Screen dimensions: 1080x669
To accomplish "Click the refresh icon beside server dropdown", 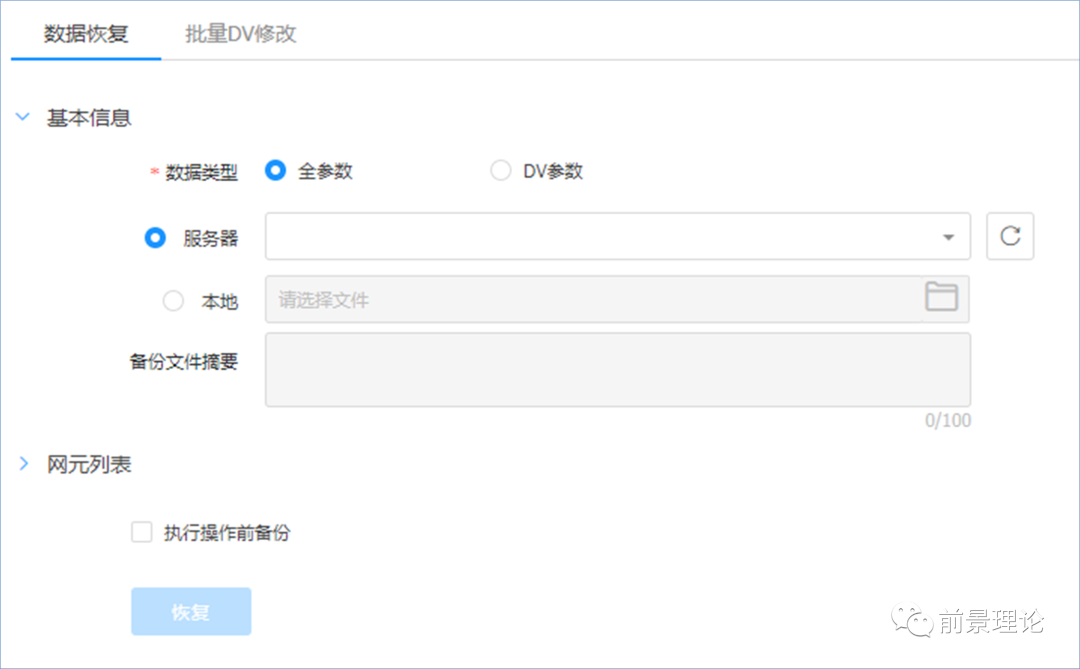I will tap(1010, 237).
